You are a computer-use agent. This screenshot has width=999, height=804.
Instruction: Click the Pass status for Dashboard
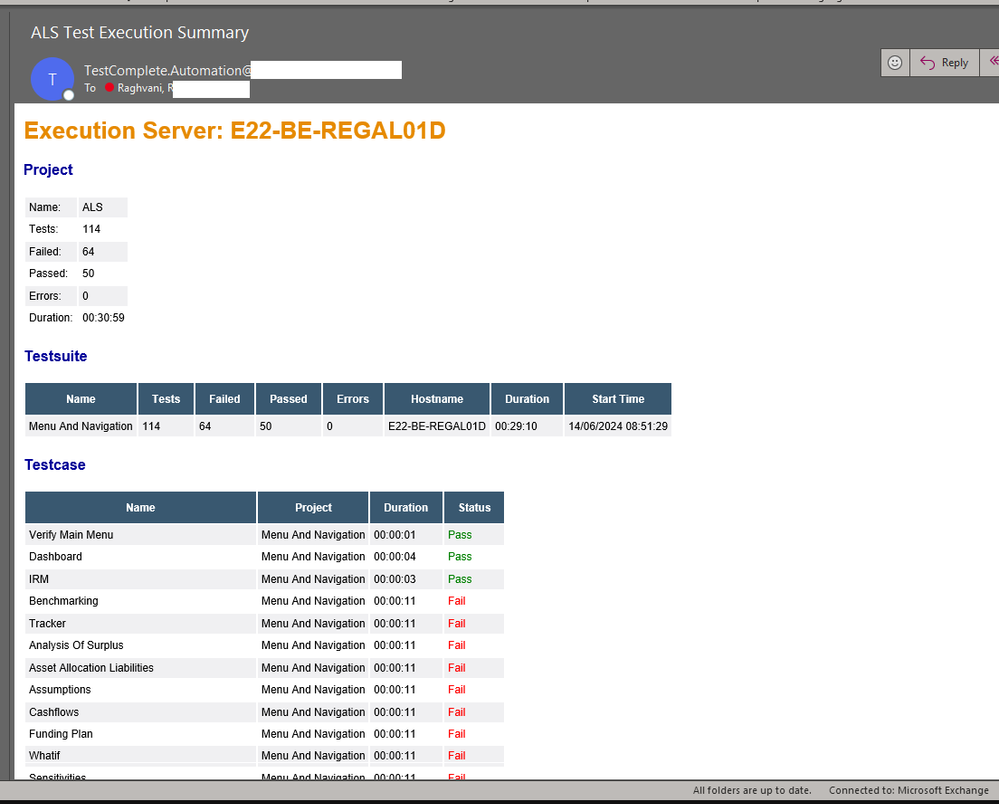click(459, 557)
